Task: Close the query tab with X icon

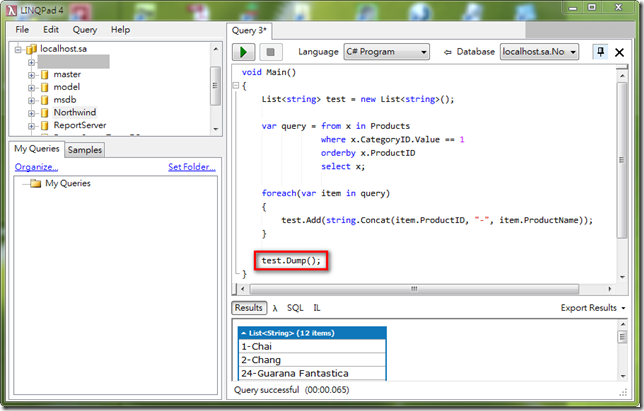Action: coord(620,52)
